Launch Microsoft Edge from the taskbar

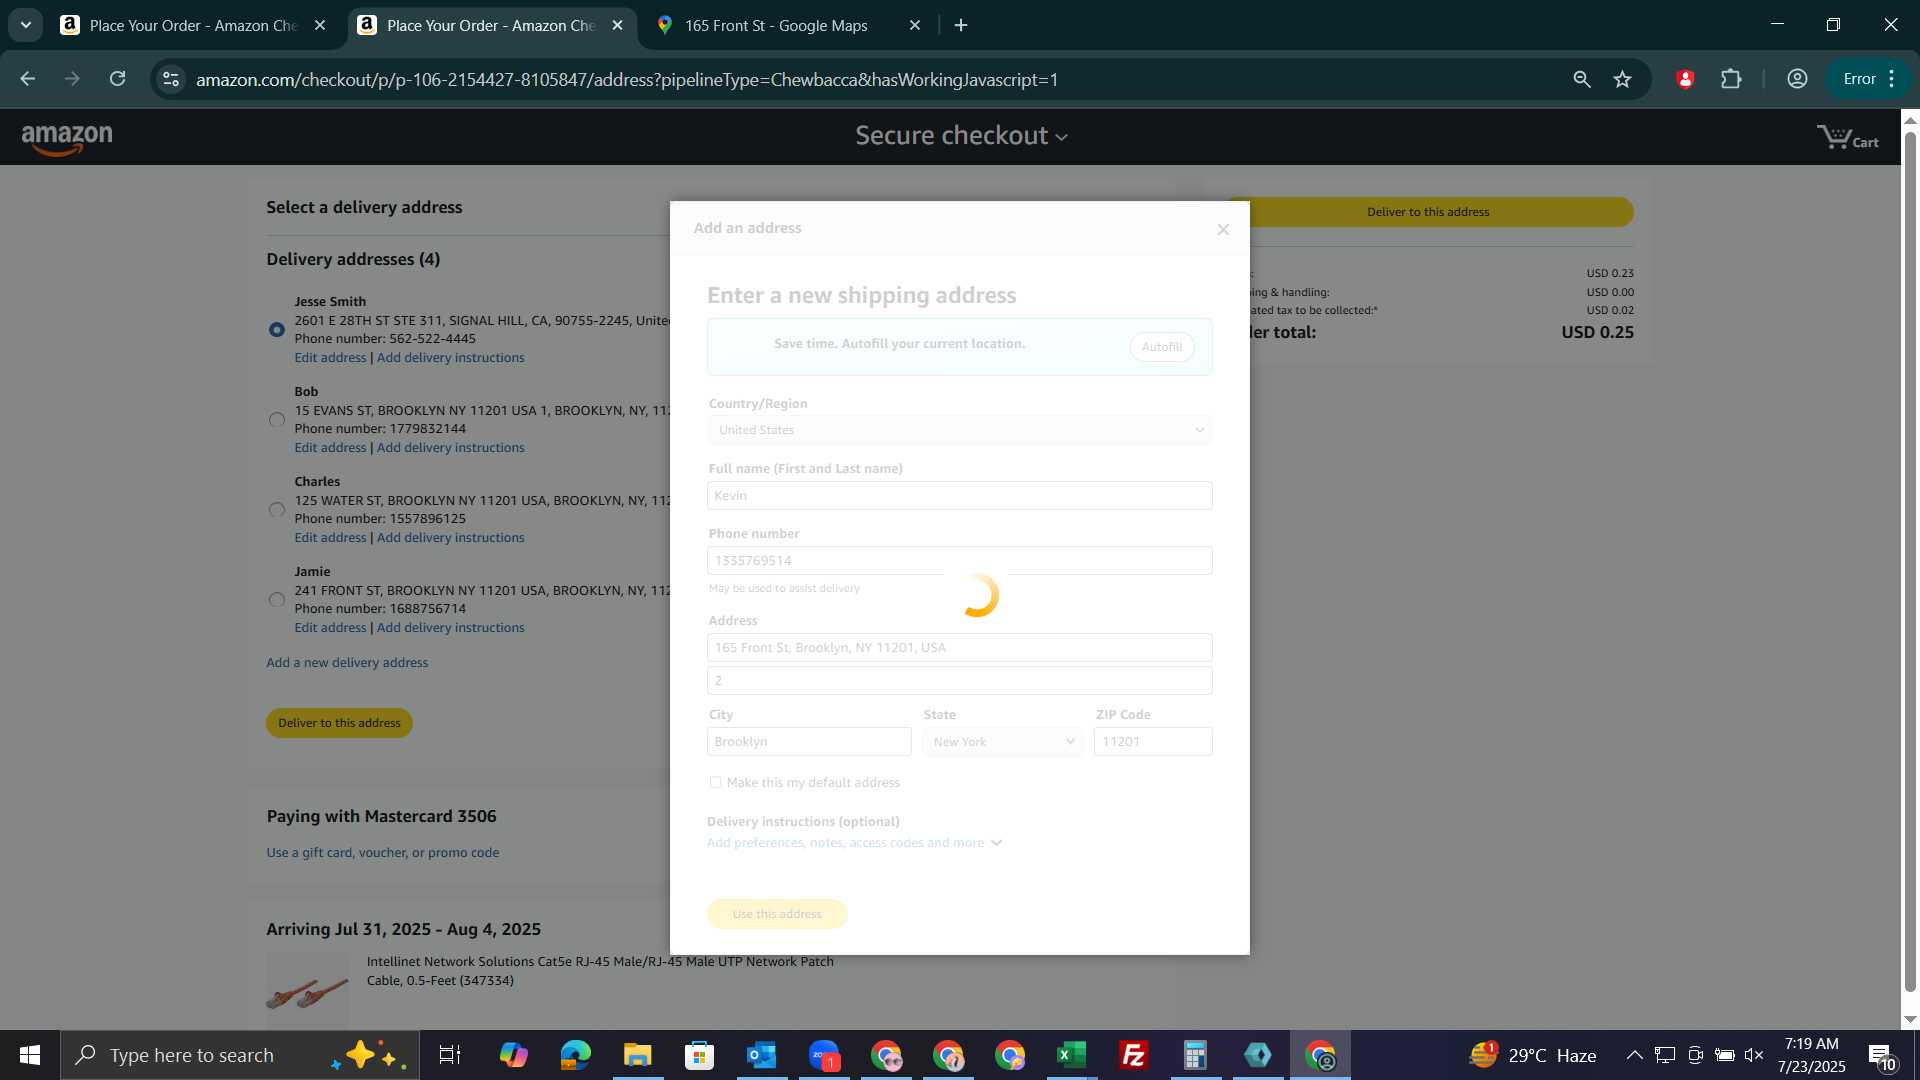click(576, 1055)
